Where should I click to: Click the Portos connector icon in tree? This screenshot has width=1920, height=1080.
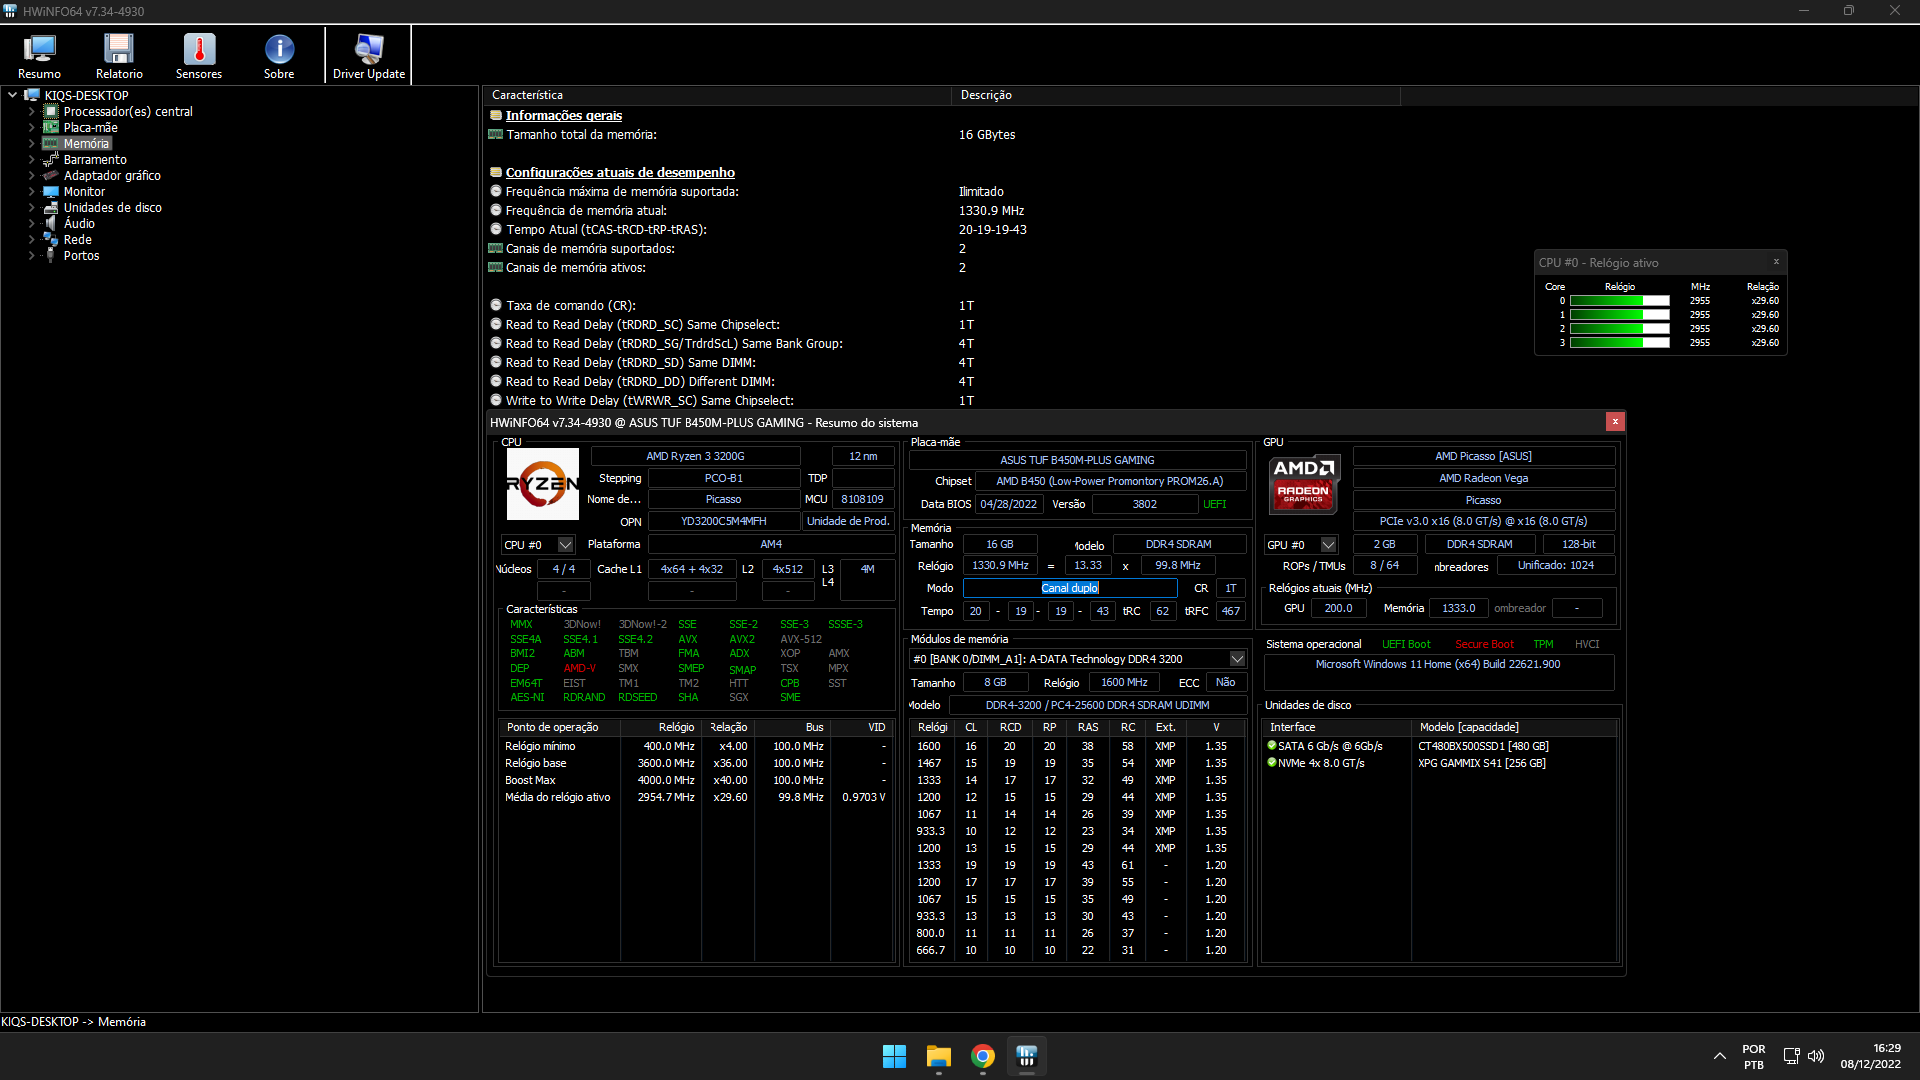51,255
